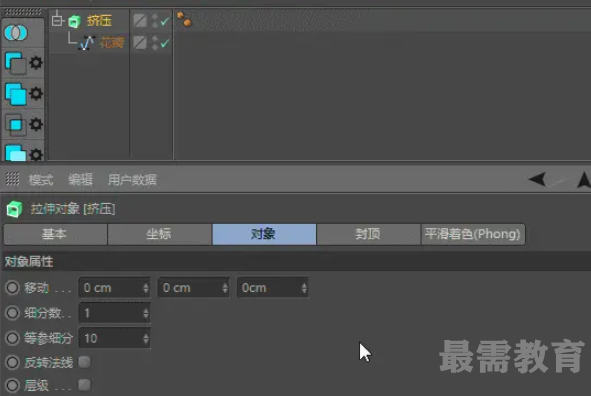Adjust the 细分数 spinner arrows
This screenshot has width=591, height=396.
(146, 313)
